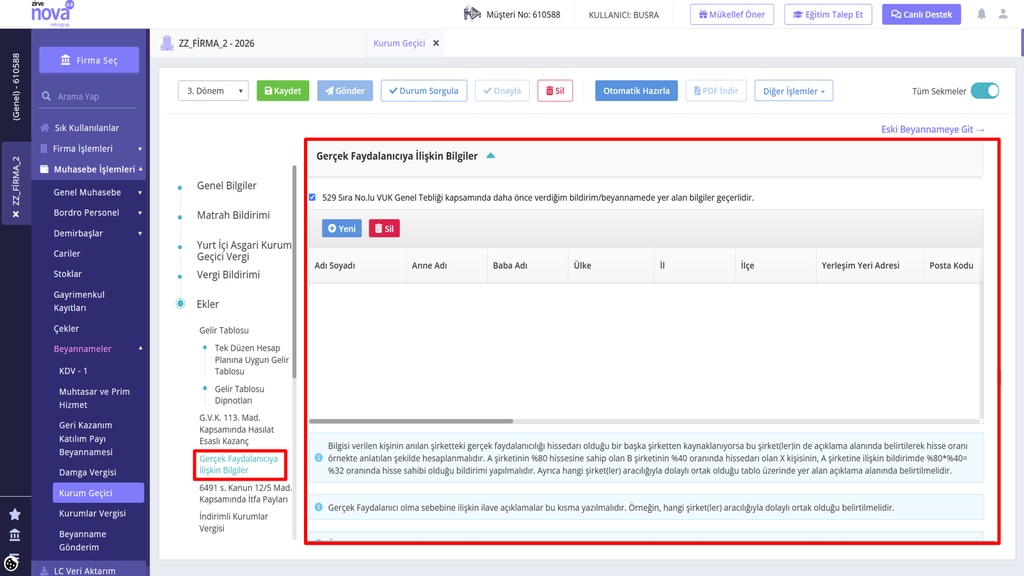Close the ZZ_FİRMA_2 side panel tab
This screenshot has height=576, width=1024.
(16, 214)
